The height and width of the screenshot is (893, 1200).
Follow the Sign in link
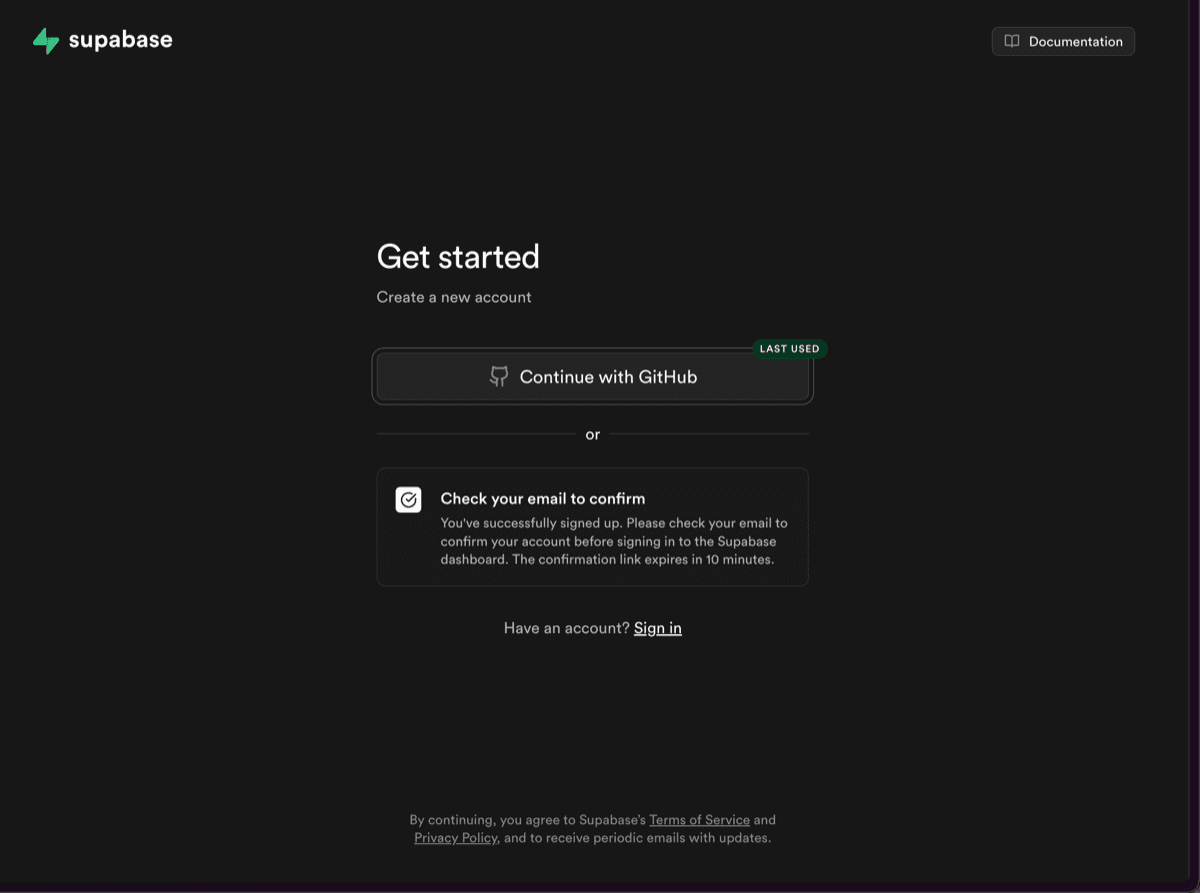click(x=657, y=628)
